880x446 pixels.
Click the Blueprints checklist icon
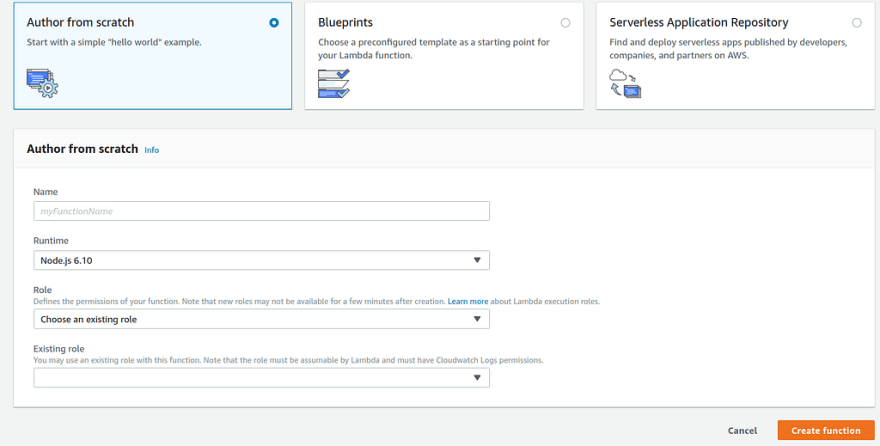pos(333,83)
